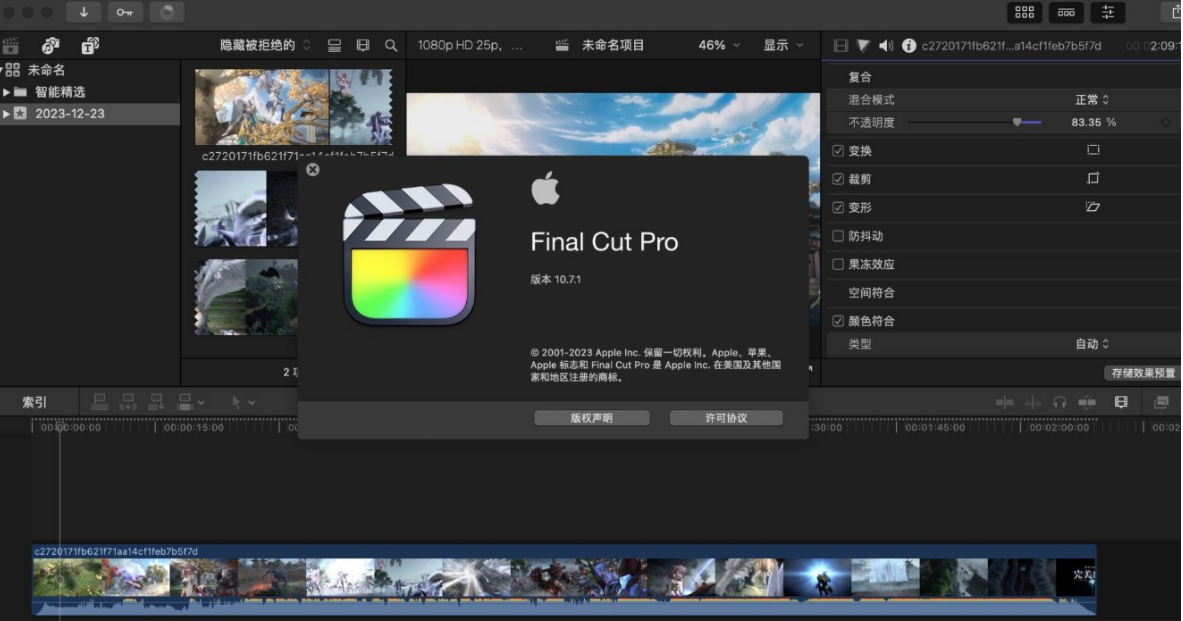Open the filmstrip appearance options icon

click(x=363, y=45)
